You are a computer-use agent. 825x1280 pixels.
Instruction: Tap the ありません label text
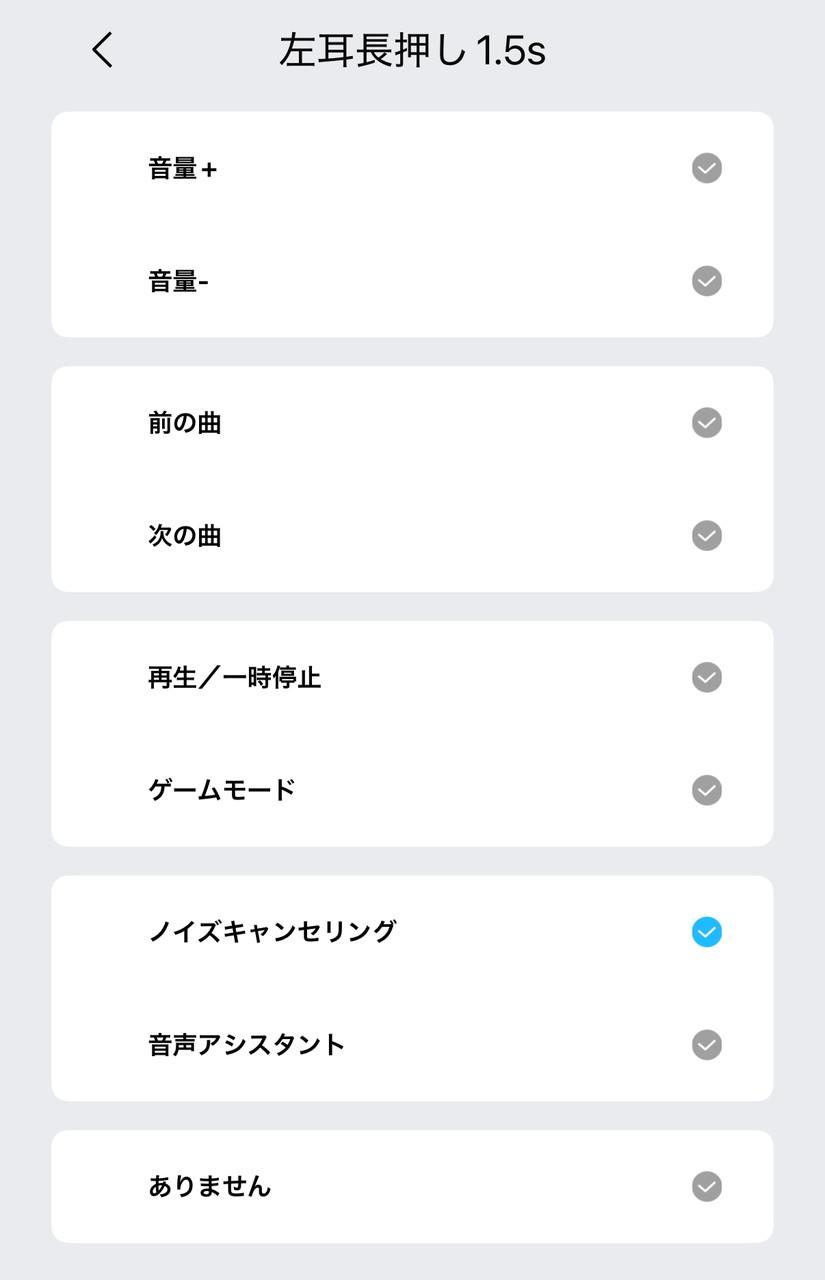[210, 1187]
